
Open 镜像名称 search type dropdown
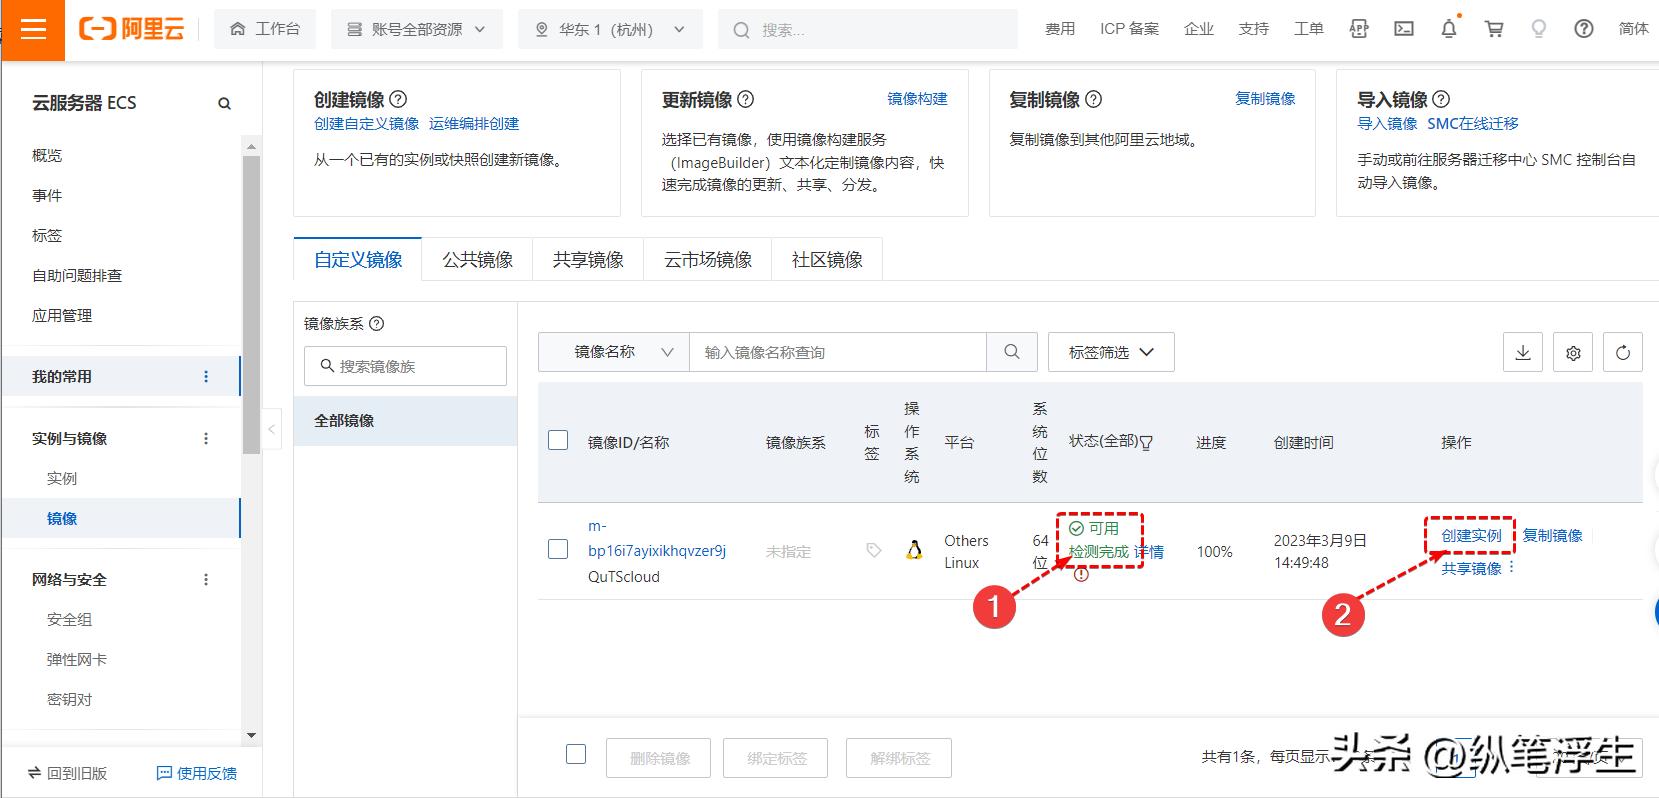[614, 352]
